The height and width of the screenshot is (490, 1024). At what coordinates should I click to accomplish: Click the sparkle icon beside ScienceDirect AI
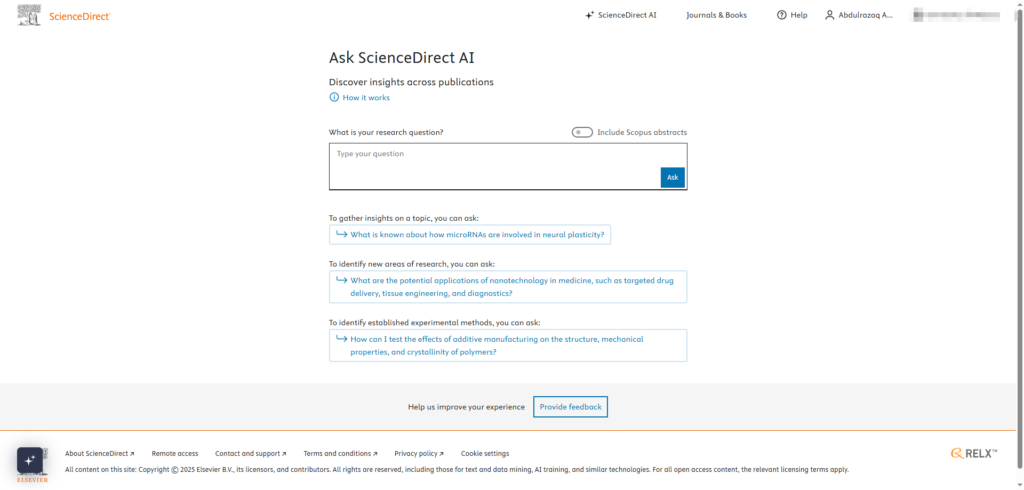[589, 15]
